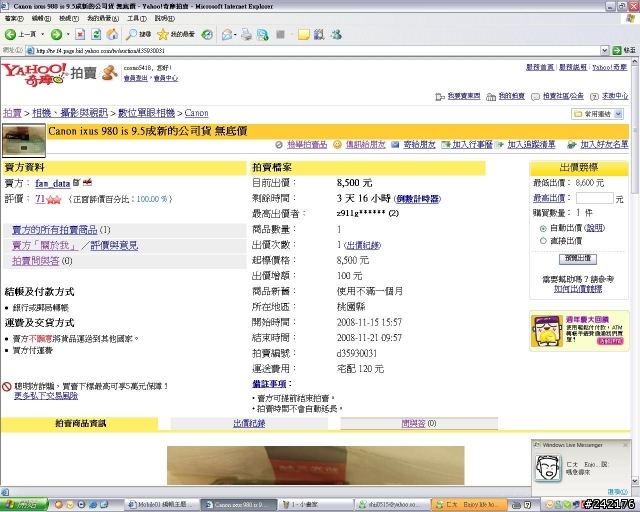Select the automatic bid radio button

pyautogui.click(x=543, y=228)
